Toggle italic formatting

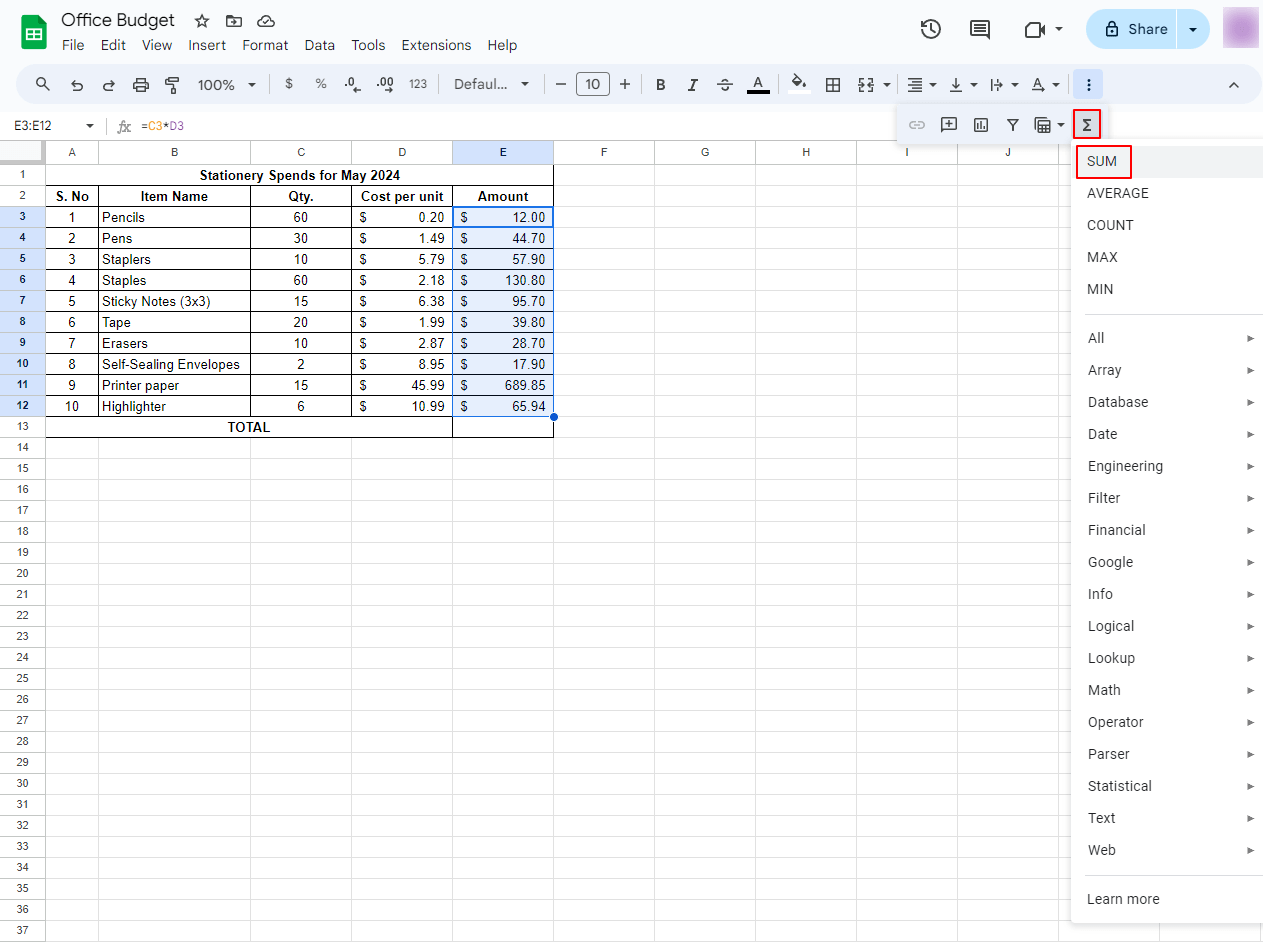point(692,85)
